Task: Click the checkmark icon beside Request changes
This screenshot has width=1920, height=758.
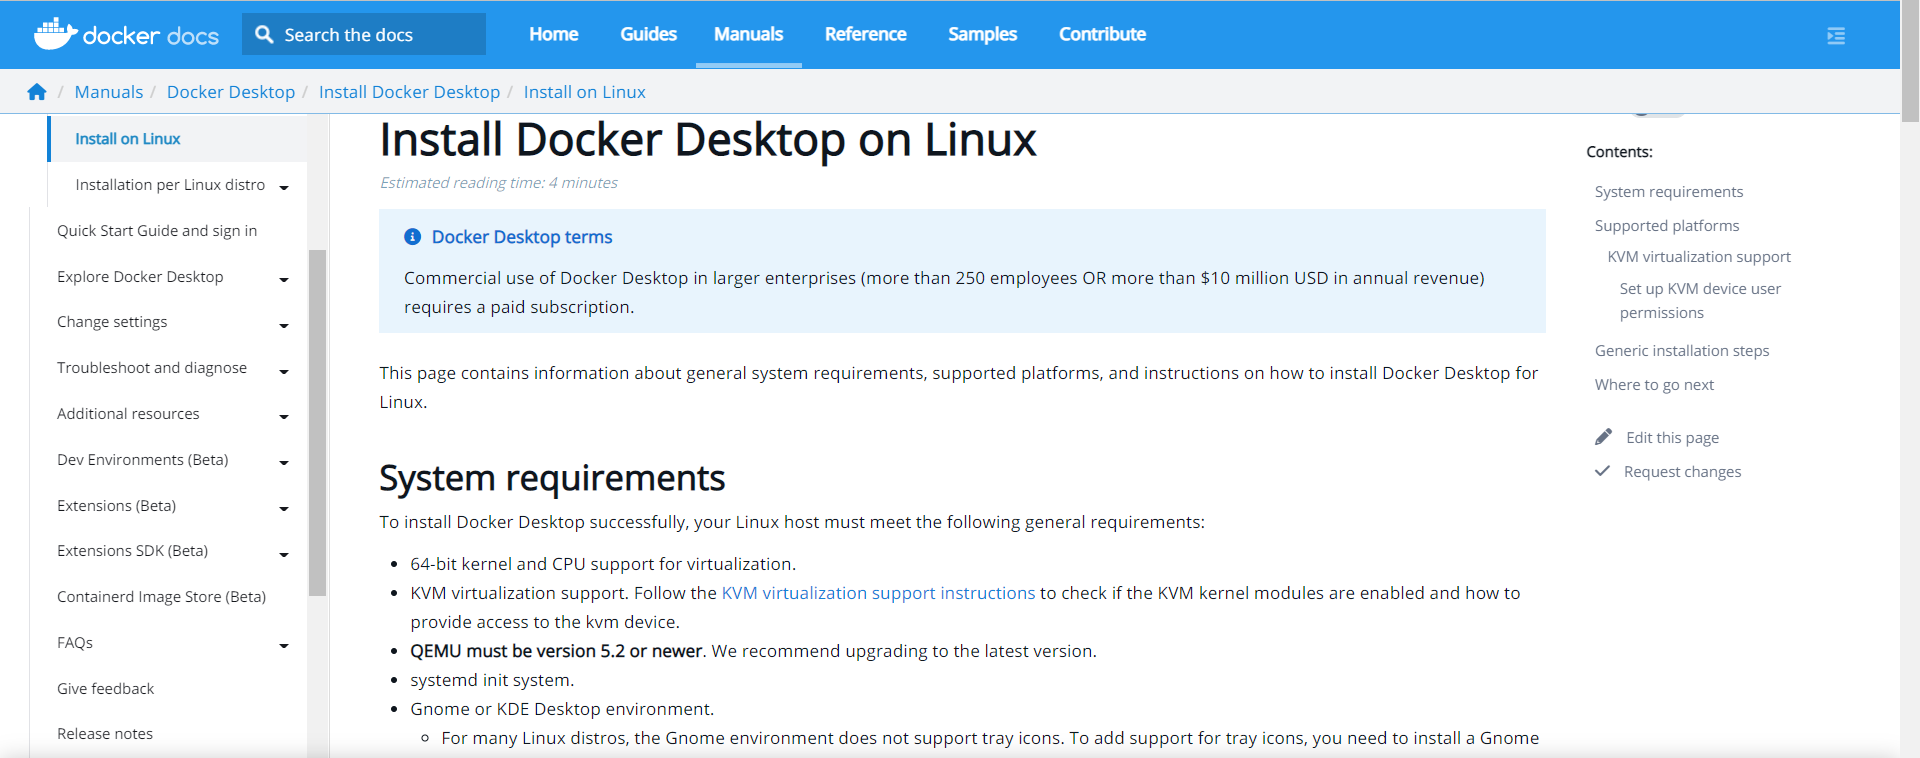Action: click(x=1602, y=471)
